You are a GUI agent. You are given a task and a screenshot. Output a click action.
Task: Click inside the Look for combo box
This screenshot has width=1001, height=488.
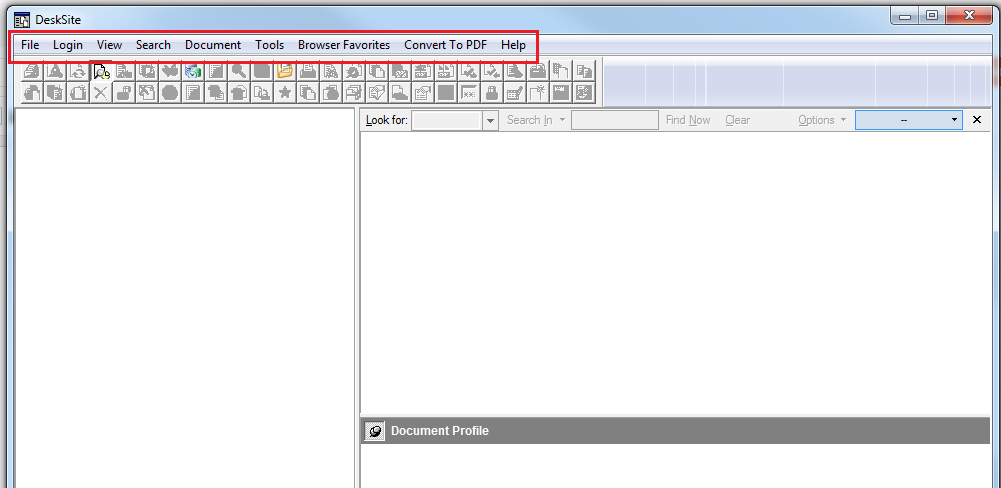click(x=447, y=120)
